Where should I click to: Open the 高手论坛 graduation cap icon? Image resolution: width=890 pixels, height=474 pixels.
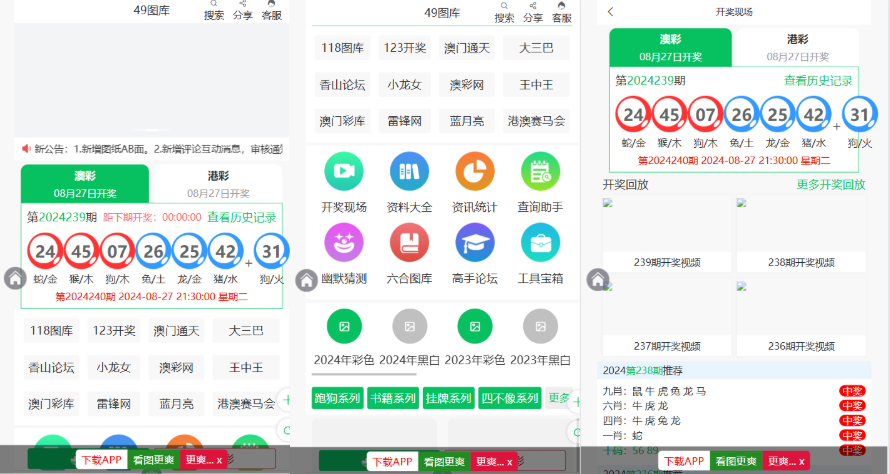click(x=475, y=242)
